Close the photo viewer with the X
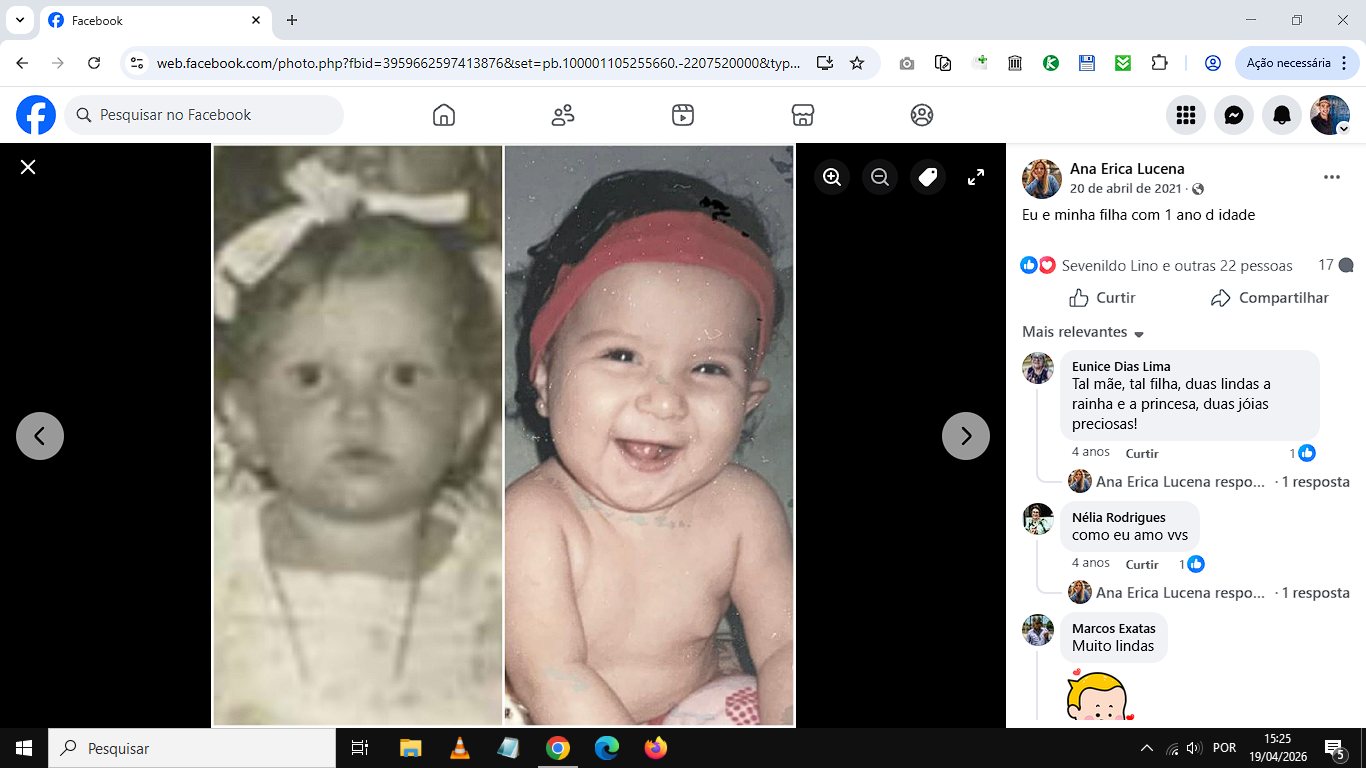 tap(28, 167)
